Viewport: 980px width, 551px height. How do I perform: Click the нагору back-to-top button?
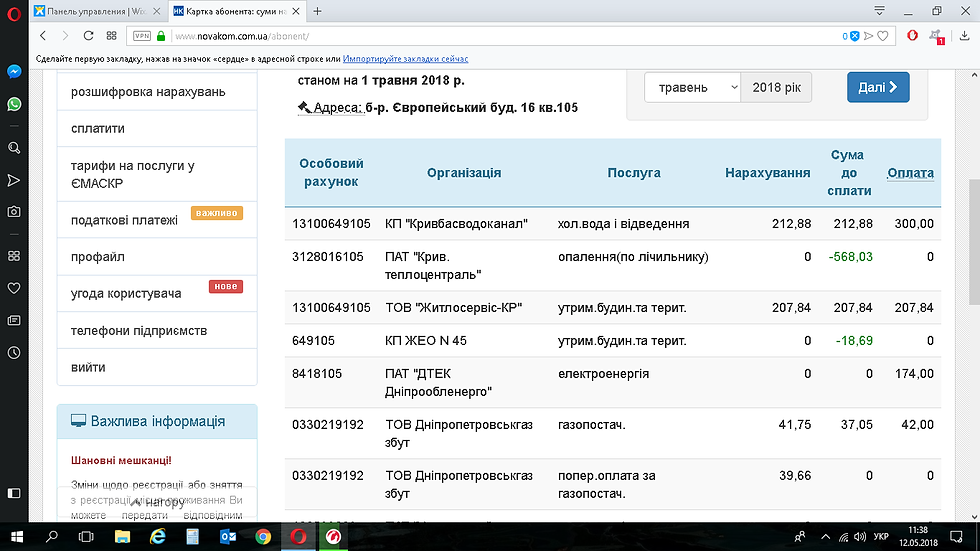(x=157, y=502)
